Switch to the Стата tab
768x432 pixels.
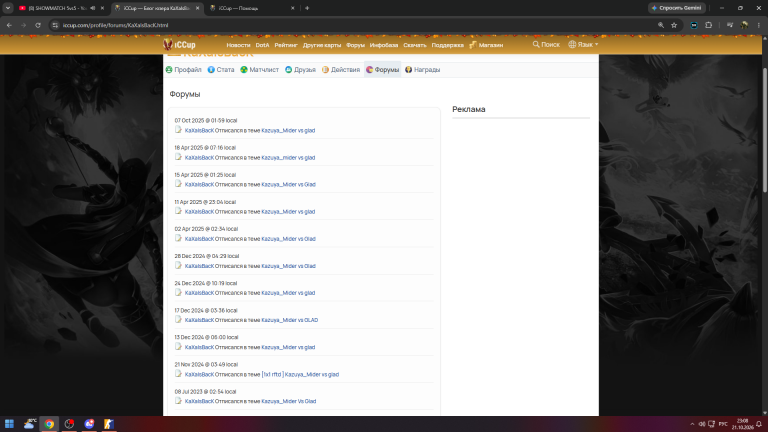[x=221, y=70]
